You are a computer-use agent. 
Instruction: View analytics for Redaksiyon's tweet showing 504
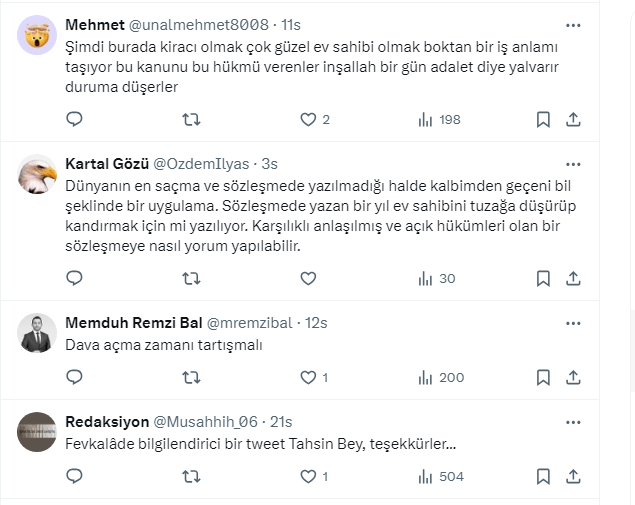coord(439,477)
